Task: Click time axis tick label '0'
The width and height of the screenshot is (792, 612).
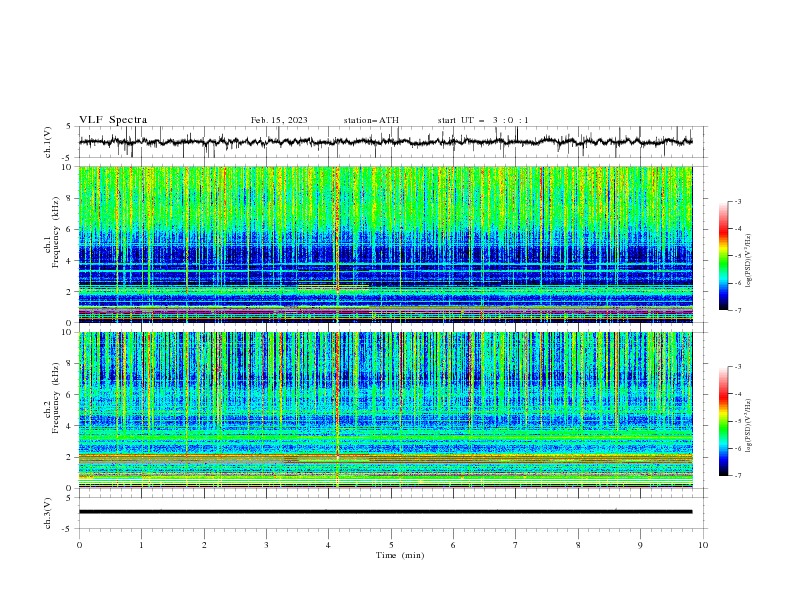Action: [x=79, y=545]
